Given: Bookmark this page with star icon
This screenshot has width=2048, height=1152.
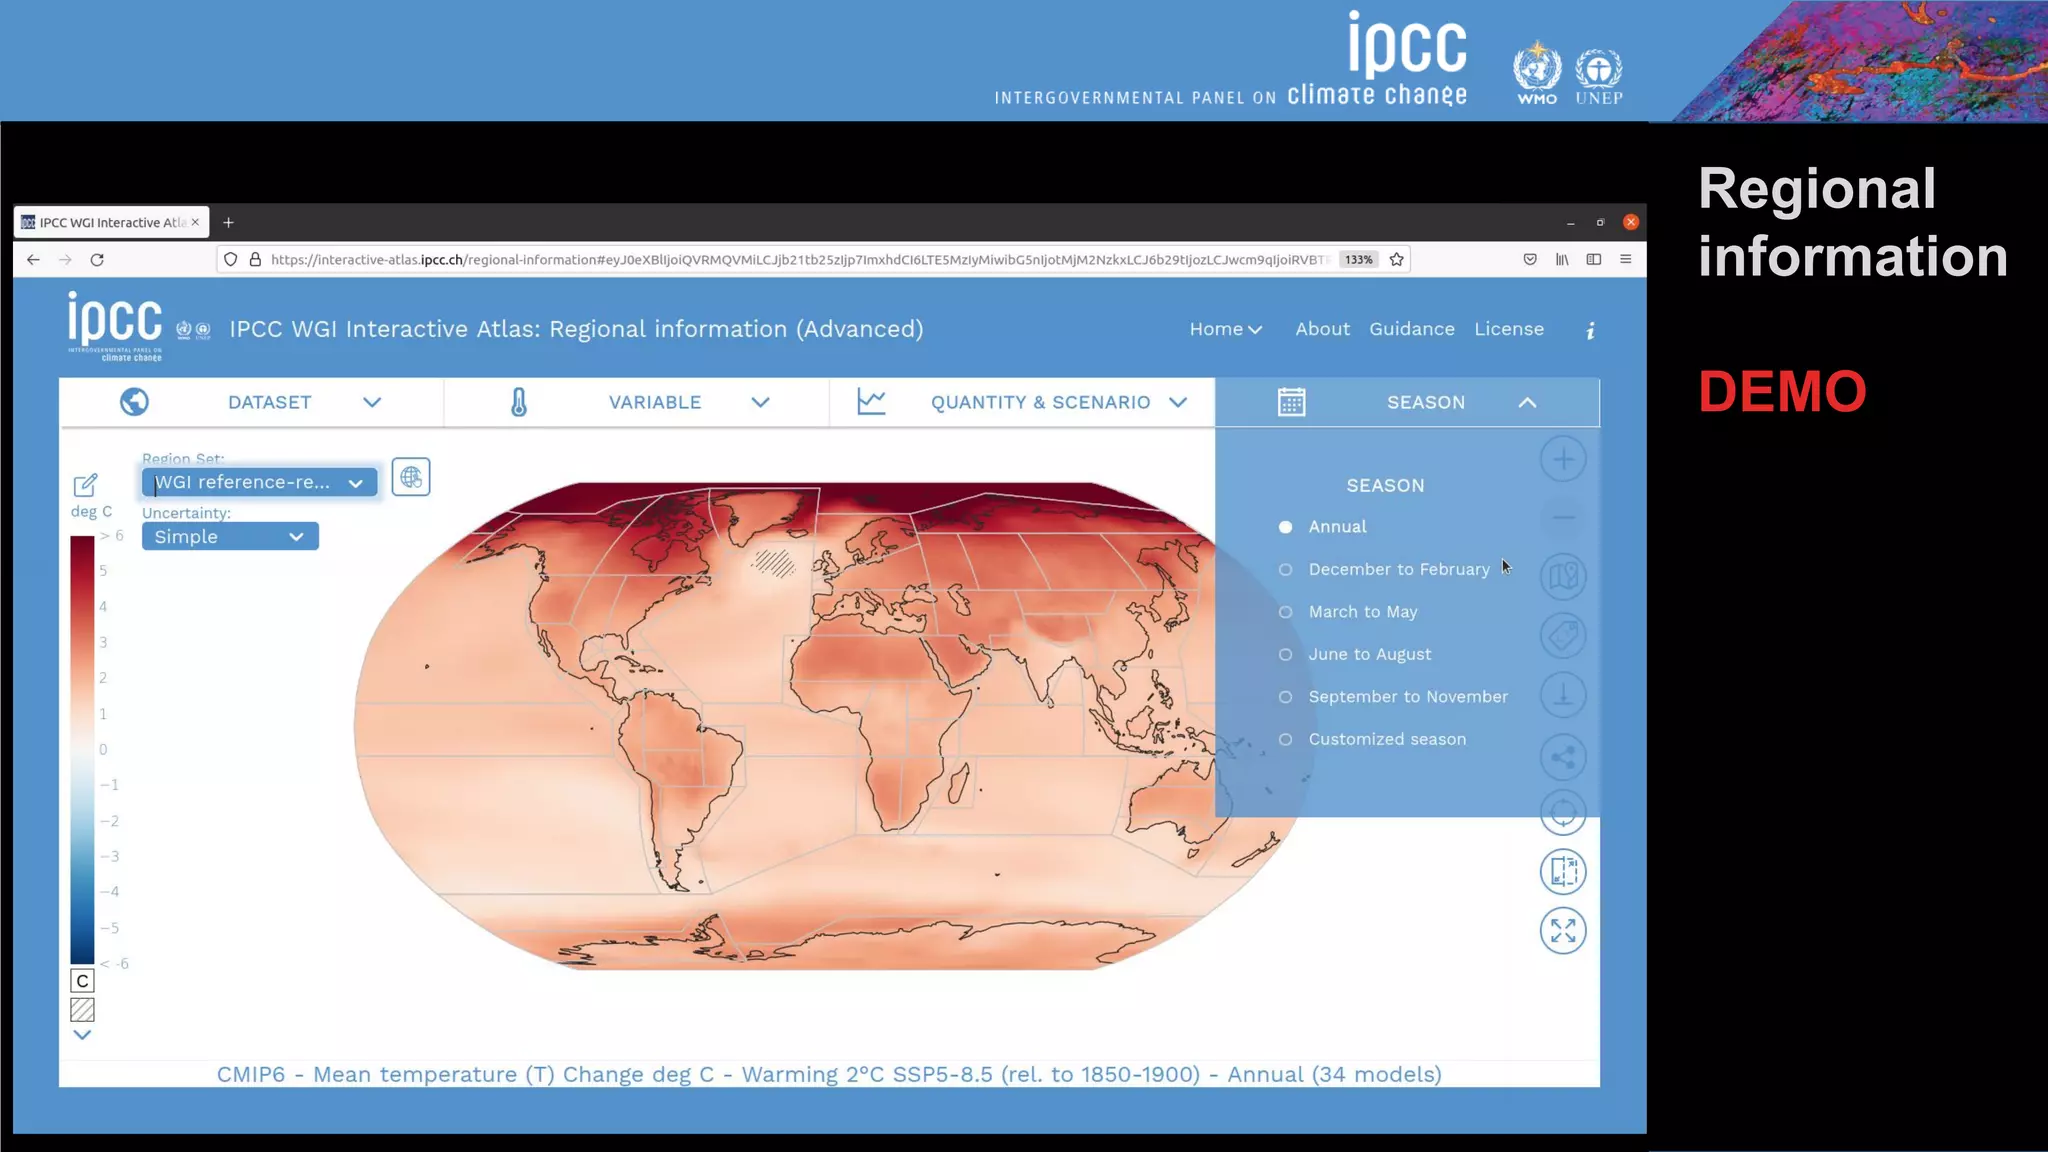Looking at the screenshot, I should (x=1397, y=259).
